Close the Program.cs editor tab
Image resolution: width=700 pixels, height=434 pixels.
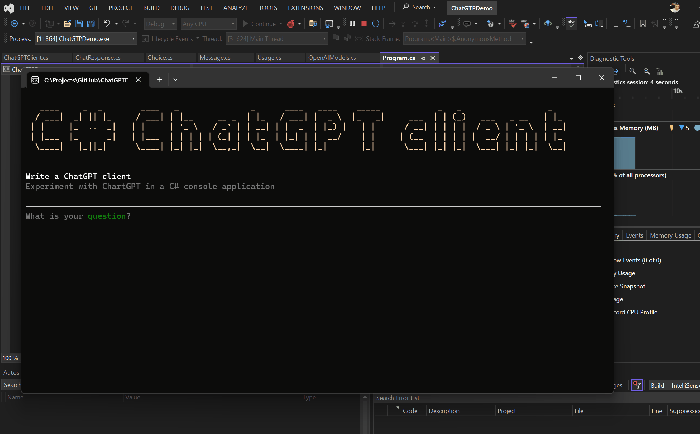click(433, 58)
